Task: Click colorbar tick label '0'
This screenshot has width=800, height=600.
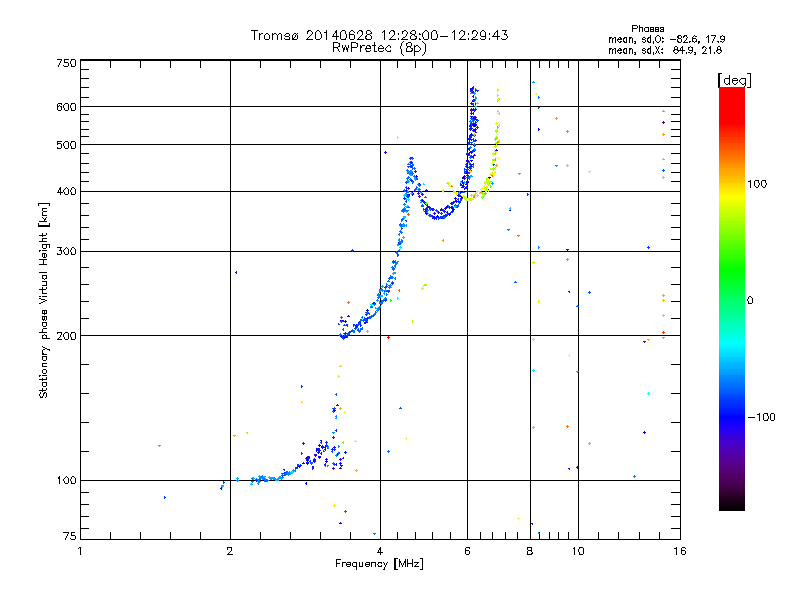Action: [x=750, y=301]
